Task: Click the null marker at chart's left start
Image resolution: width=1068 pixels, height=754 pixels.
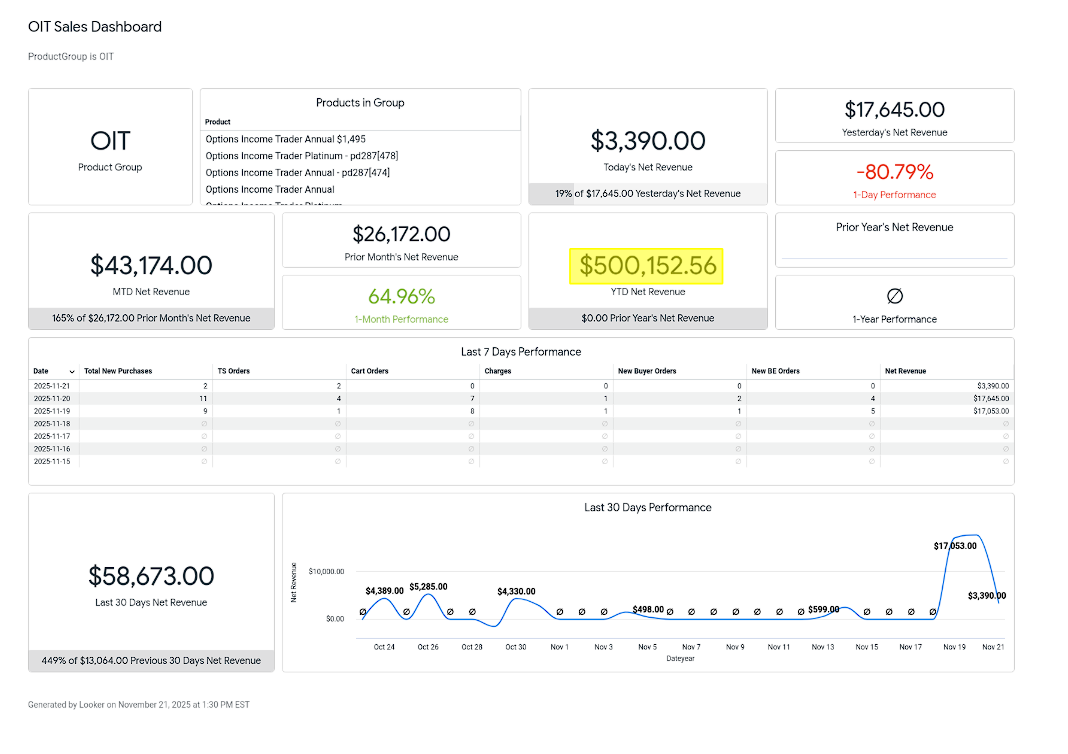Action: 362,612
